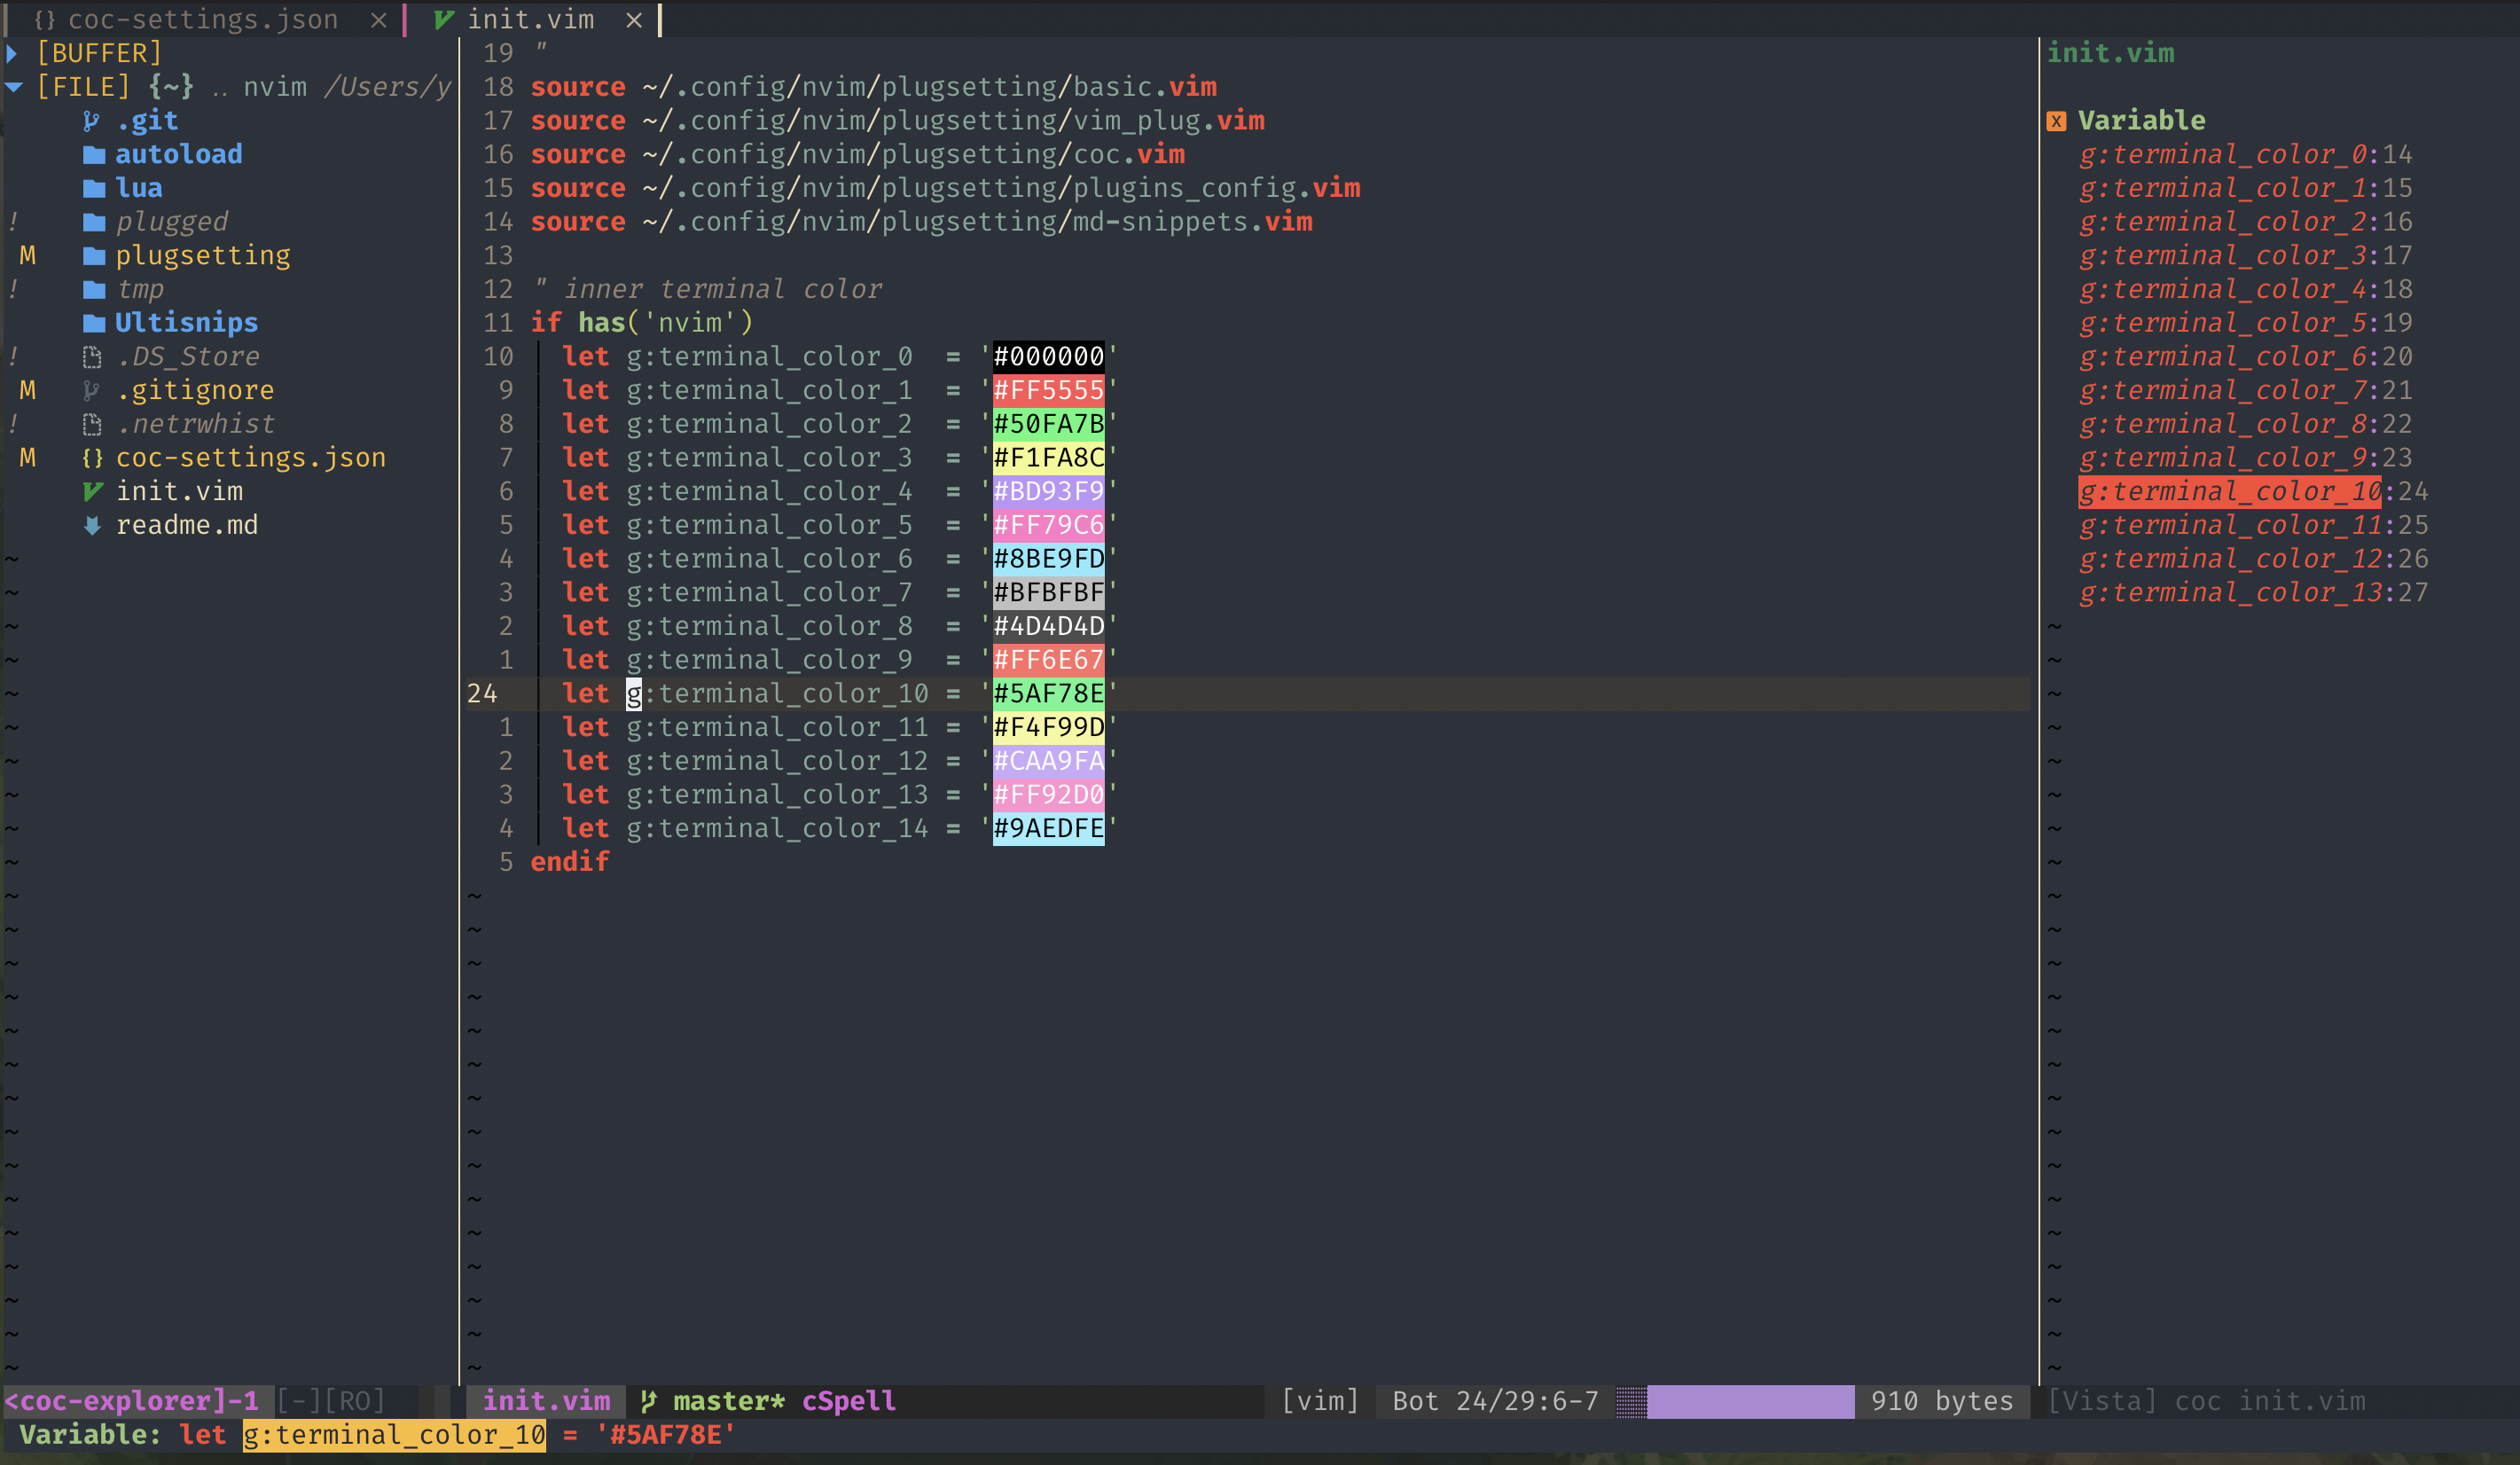Click the .DS_Store file icon

[92, 357]
